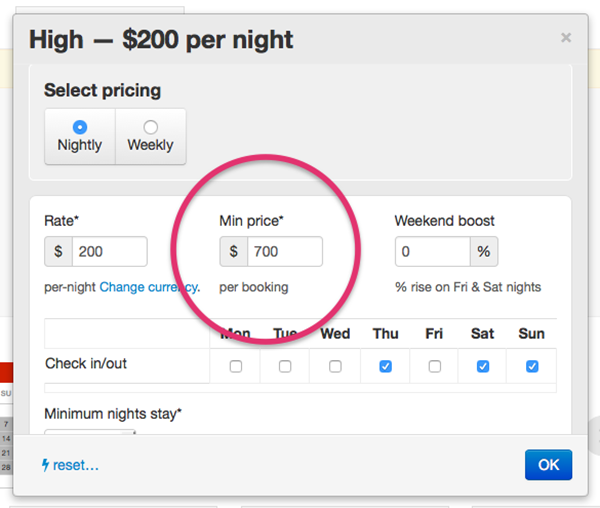Click the Weekend boost input field
The image size is (600, 508).
(433, 251)
